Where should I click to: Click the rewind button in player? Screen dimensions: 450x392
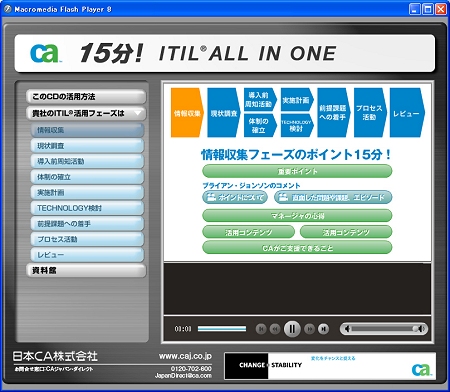[x=275, y=329]
